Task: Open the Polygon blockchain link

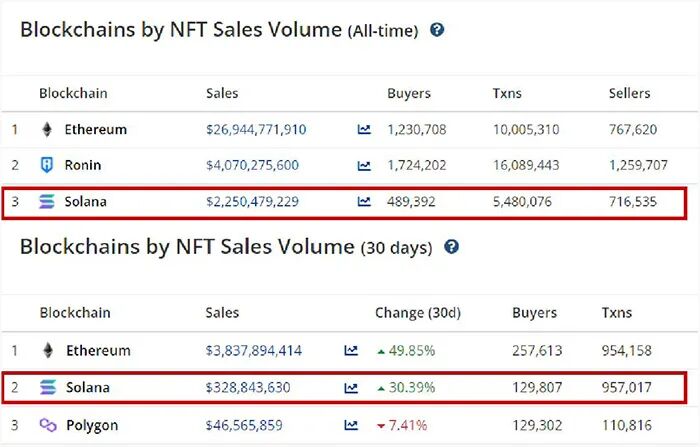Action: (91, 425)
